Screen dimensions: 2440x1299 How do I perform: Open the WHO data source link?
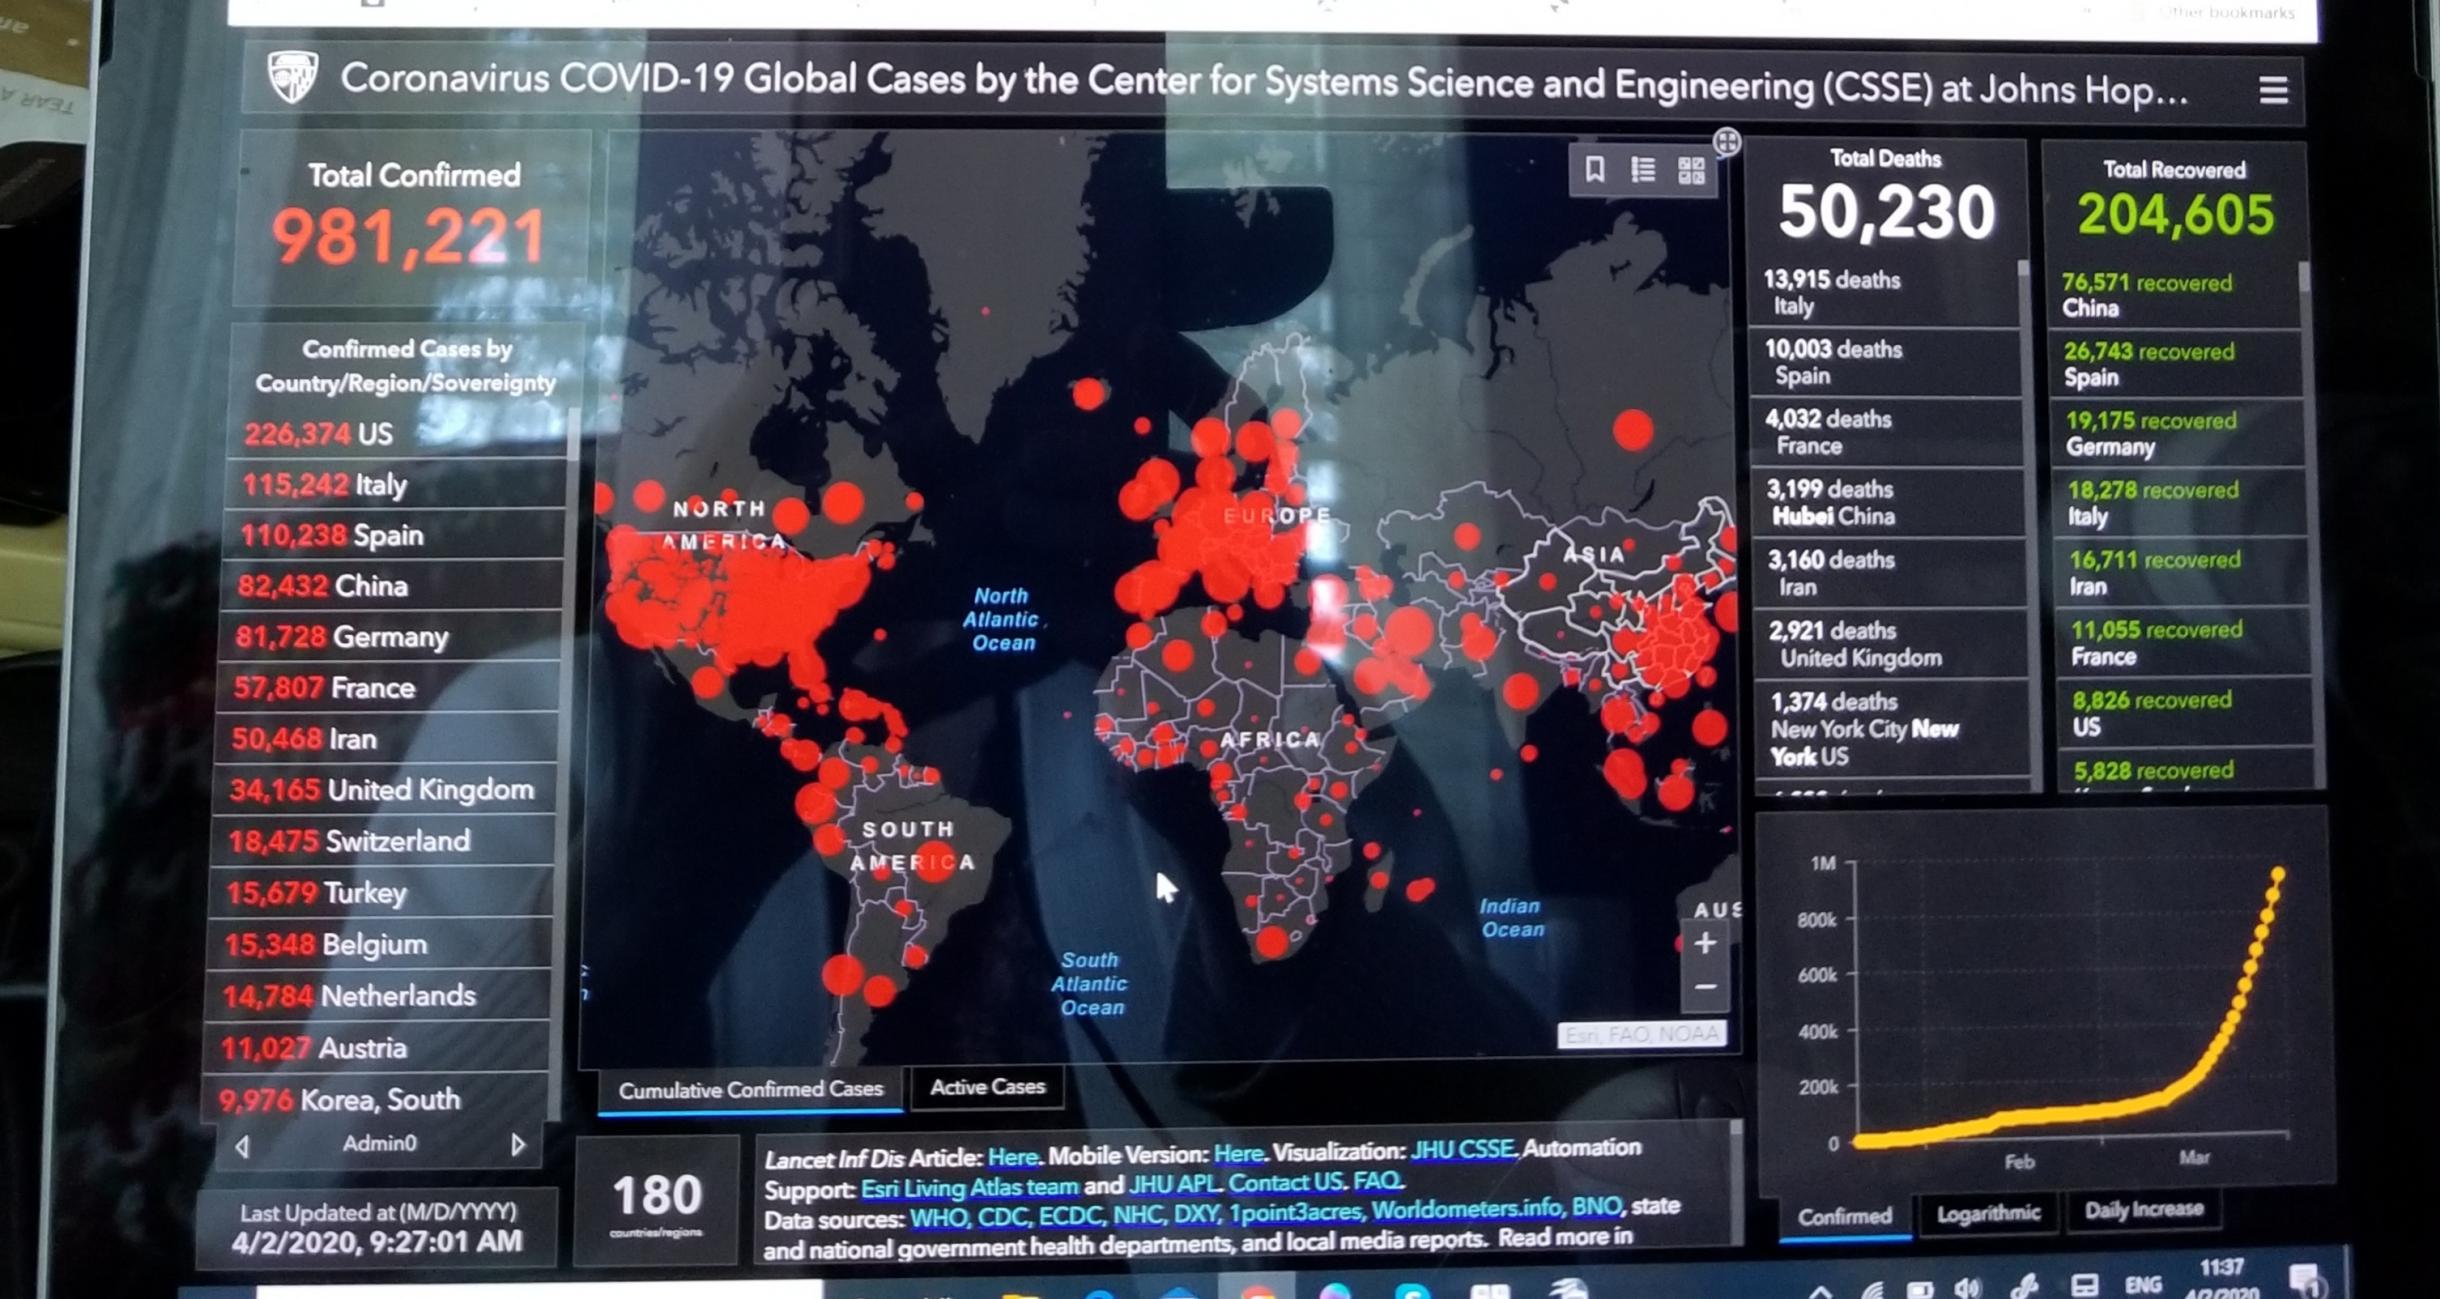(938, 1220)
